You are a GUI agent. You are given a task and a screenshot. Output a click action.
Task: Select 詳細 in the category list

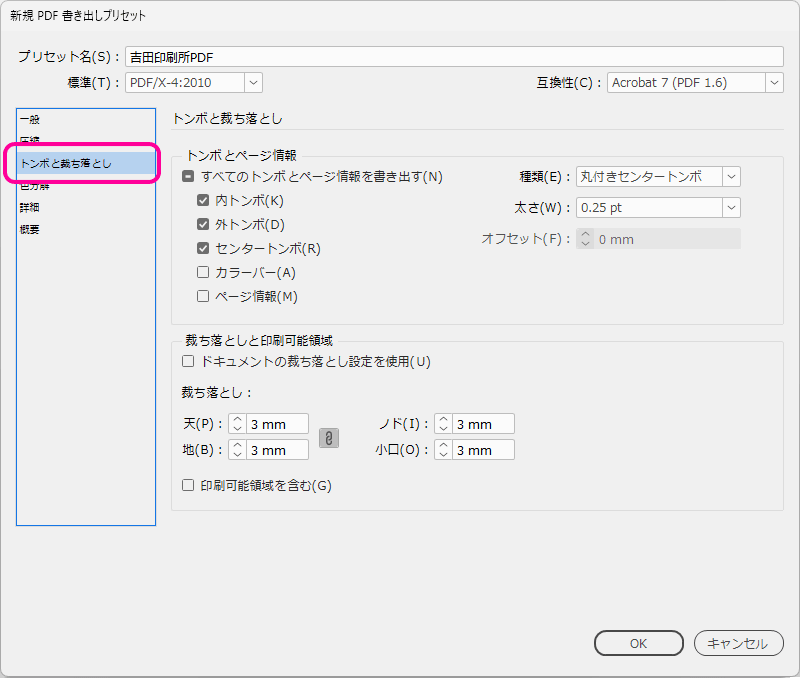click(86, 207)
